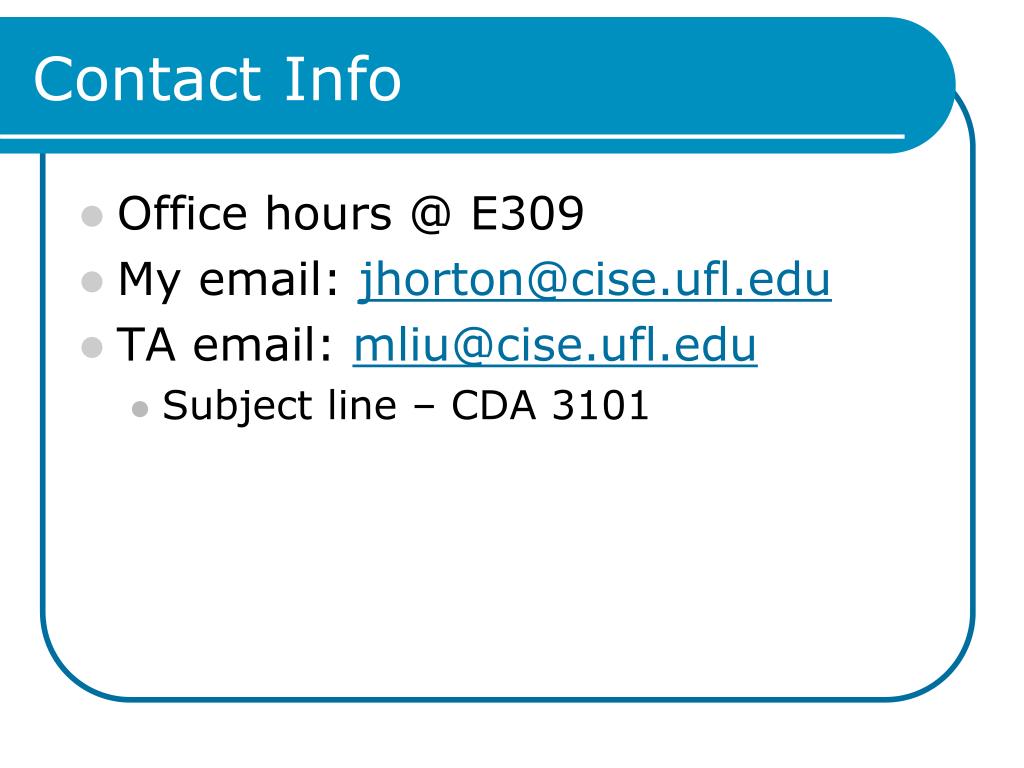Screen dimensions: 1024x768
Task: Select the Subject line sub-bullet text
Action: click(x=406, y=406)
